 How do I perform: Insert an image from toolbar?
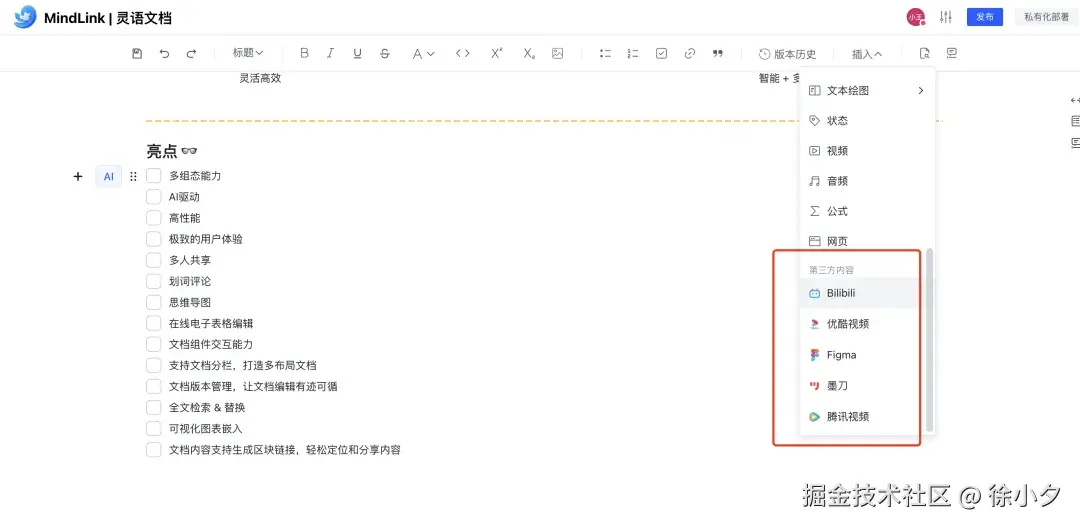pyautogui.click(x=558, y=54)
